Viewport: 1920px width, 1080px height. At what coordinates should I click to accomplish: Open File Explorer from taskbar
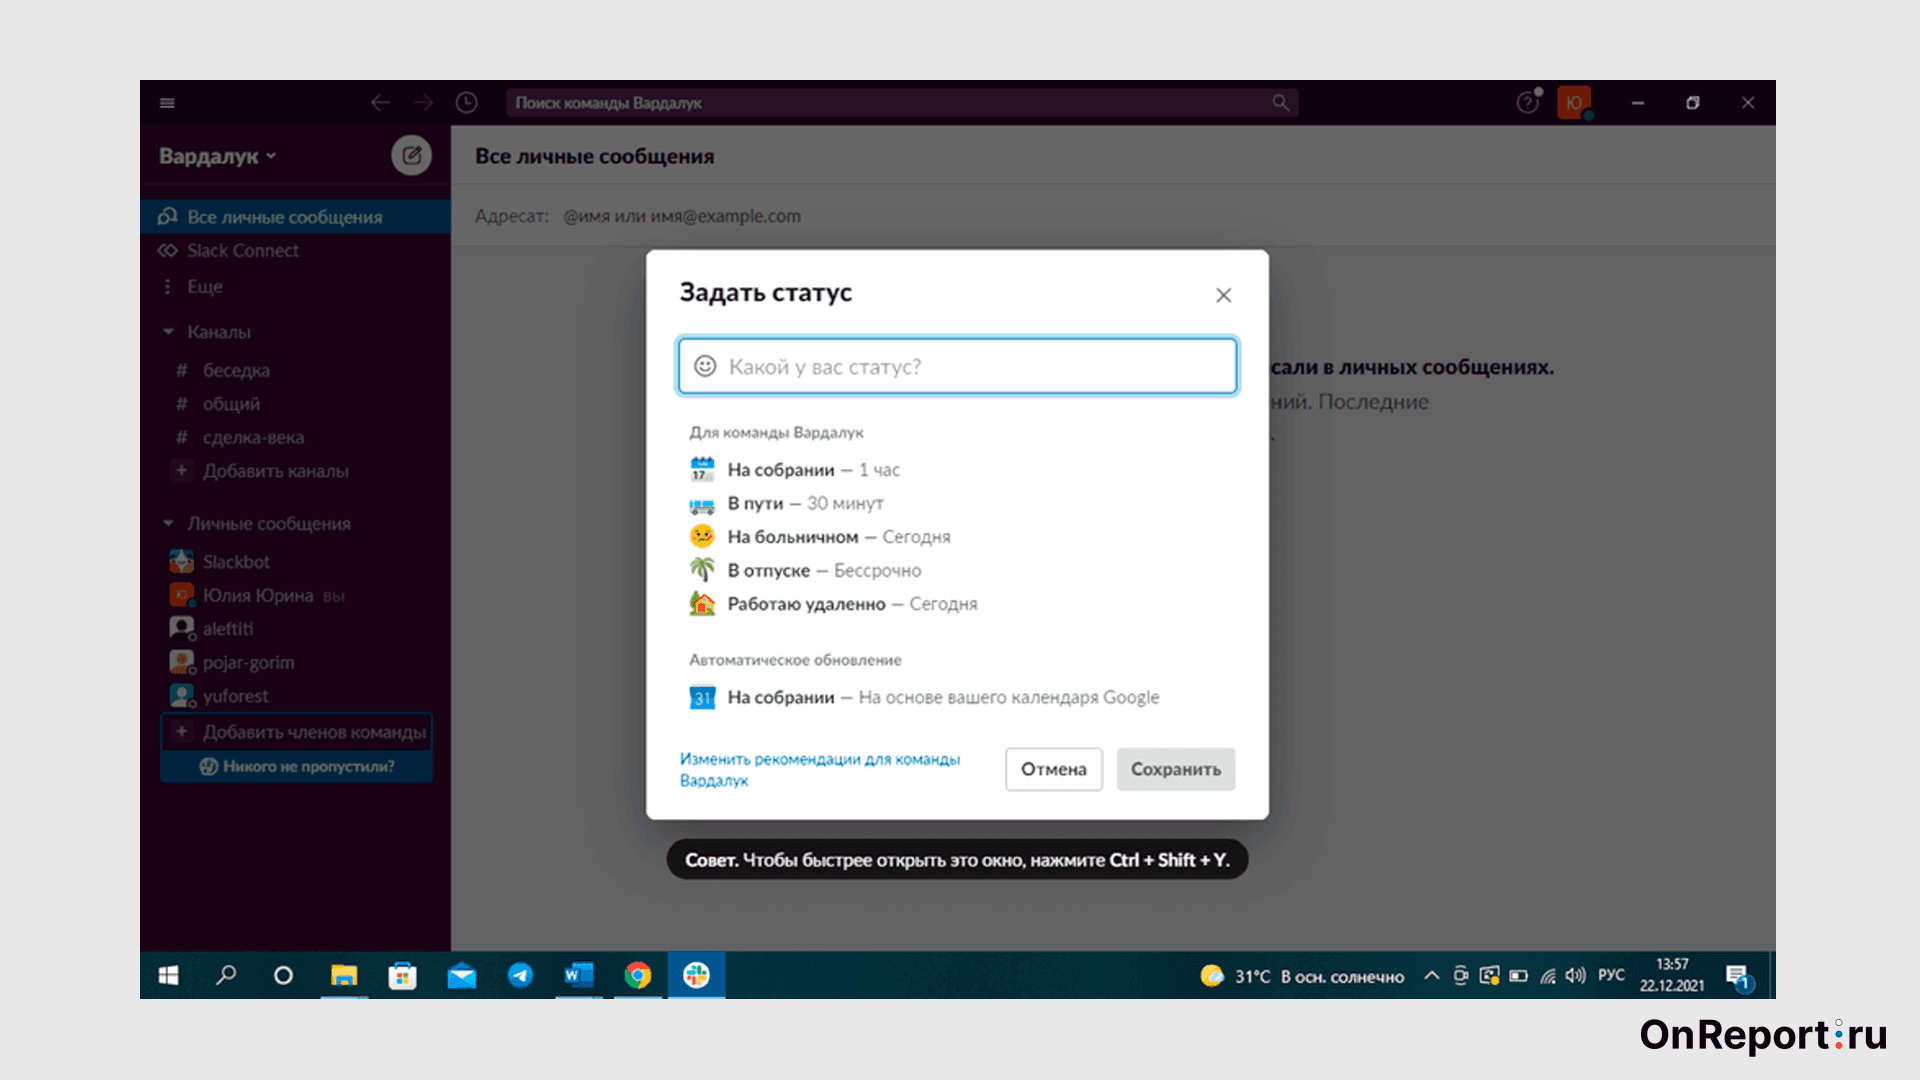point(344,975)
